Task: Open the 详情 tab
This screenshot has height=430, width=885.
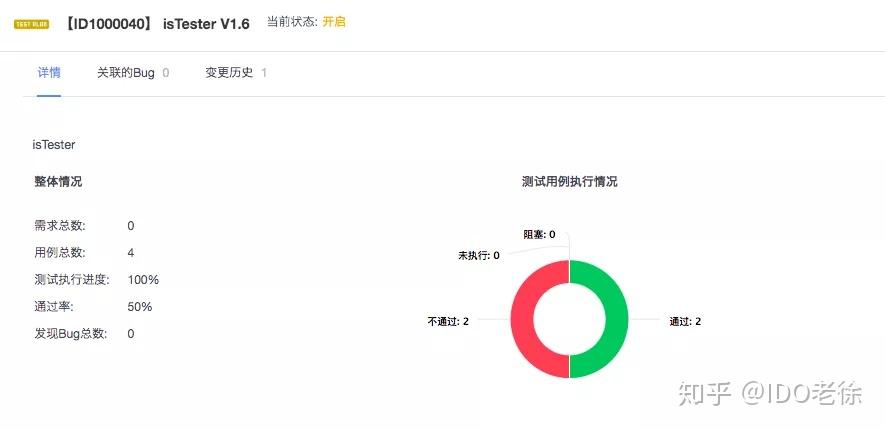Action: [x=49, y=73]
